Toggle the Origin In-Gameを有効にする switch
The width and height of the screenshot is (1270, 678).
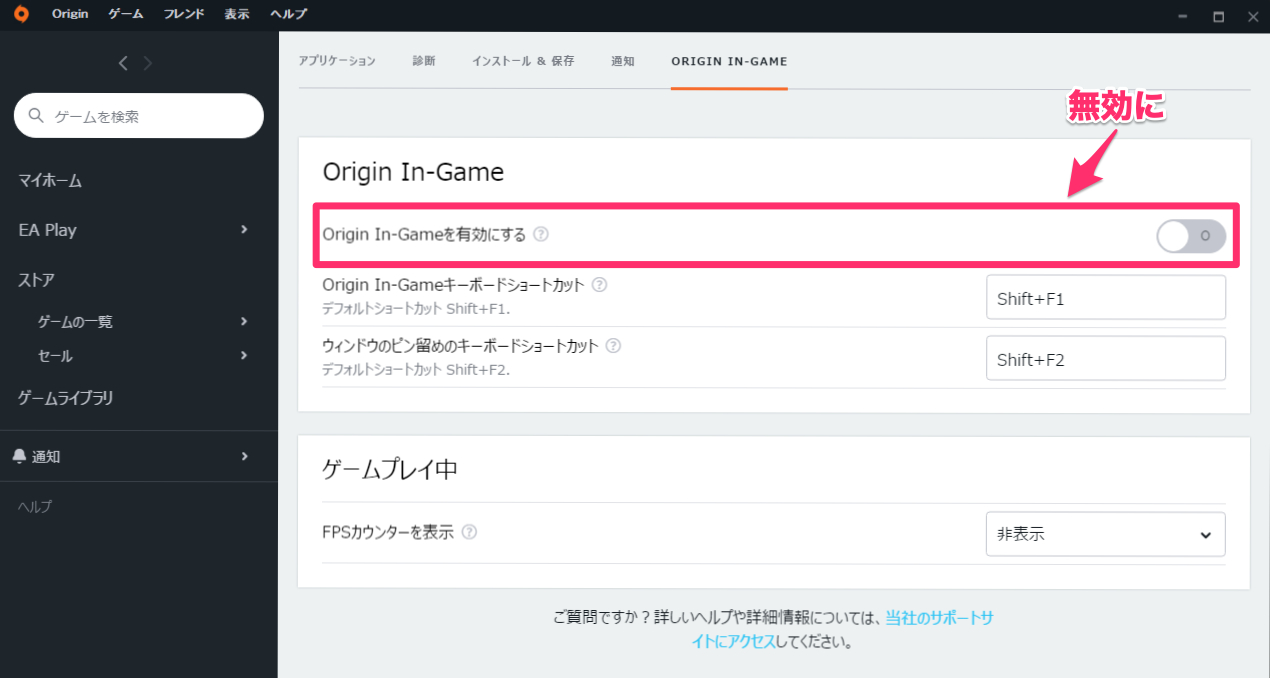1191,236
